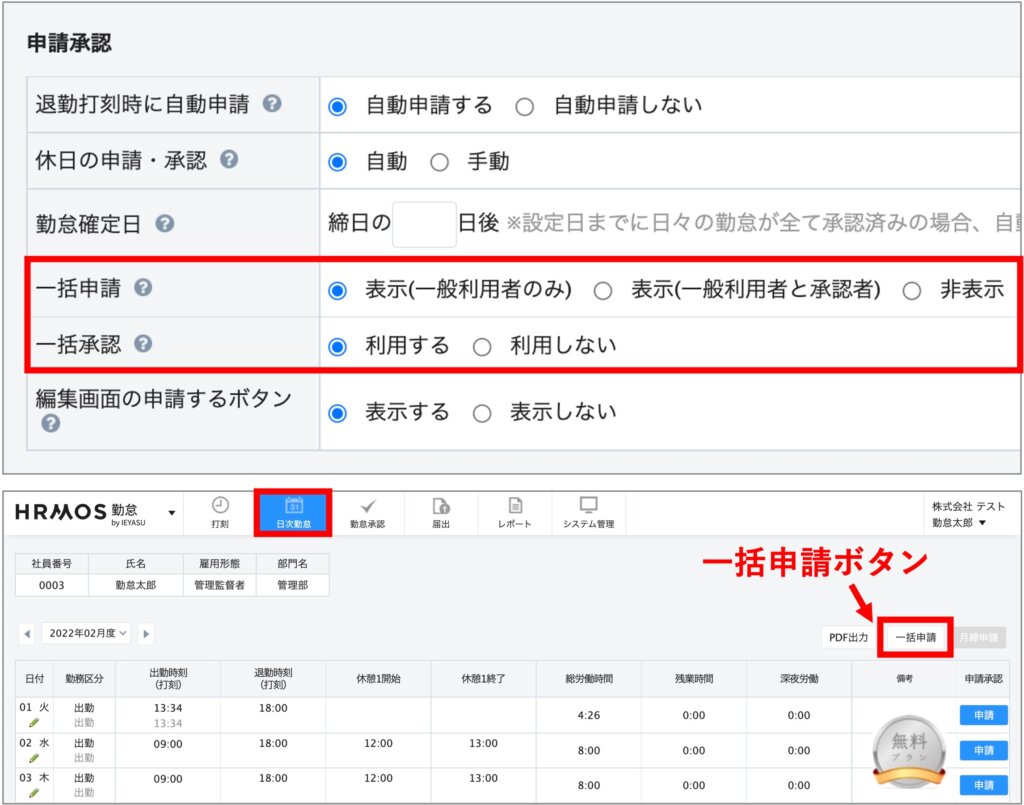Viewport: 1024px width, 805px height.
Task: Click the 一括申請 button
Action: click(x=915, y=637)
